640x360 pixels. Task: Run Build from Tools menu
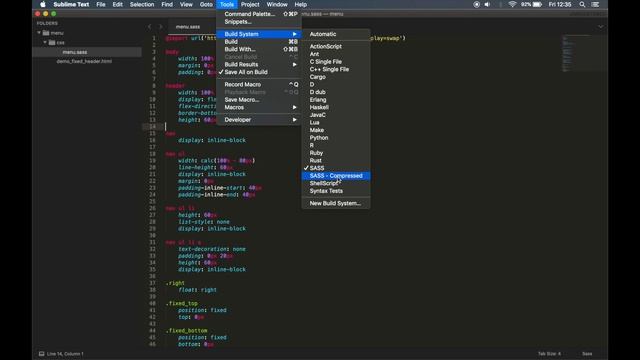259,42
